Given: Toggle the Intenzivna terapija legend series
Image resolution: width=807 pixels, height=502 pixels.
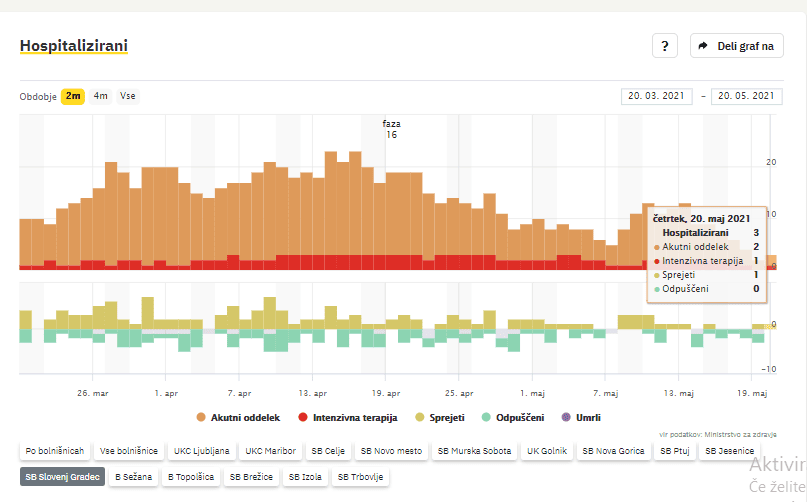Looking at the screenshot, I should (x=349, y=417).
